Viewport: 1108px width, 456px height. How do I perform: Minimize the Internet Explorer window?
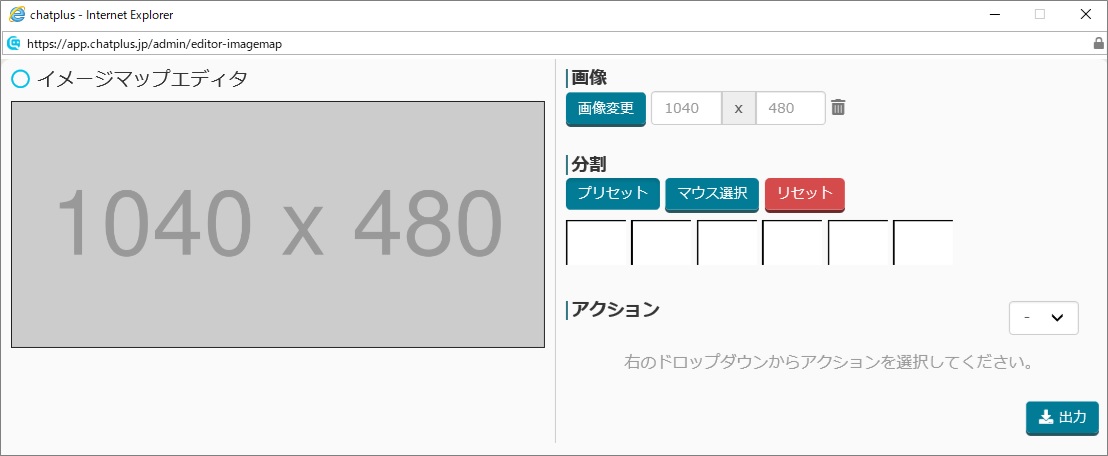995,14
